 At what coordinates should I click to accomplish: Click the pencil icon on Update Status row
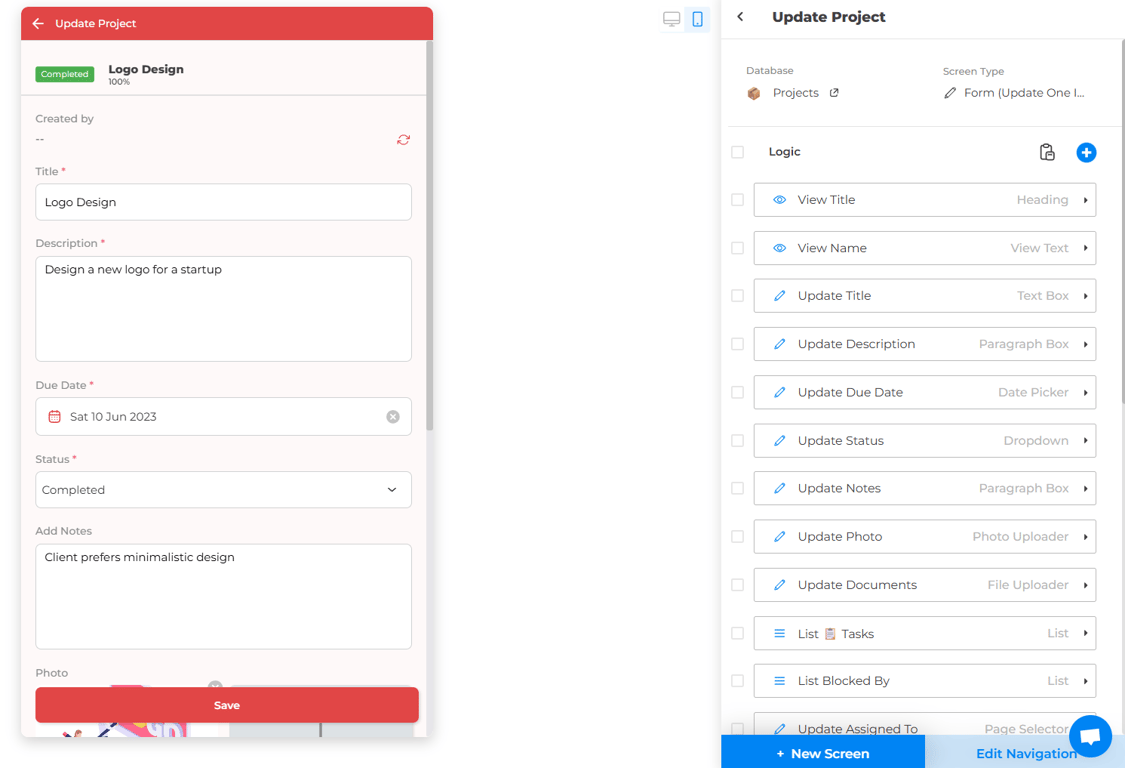779,440
